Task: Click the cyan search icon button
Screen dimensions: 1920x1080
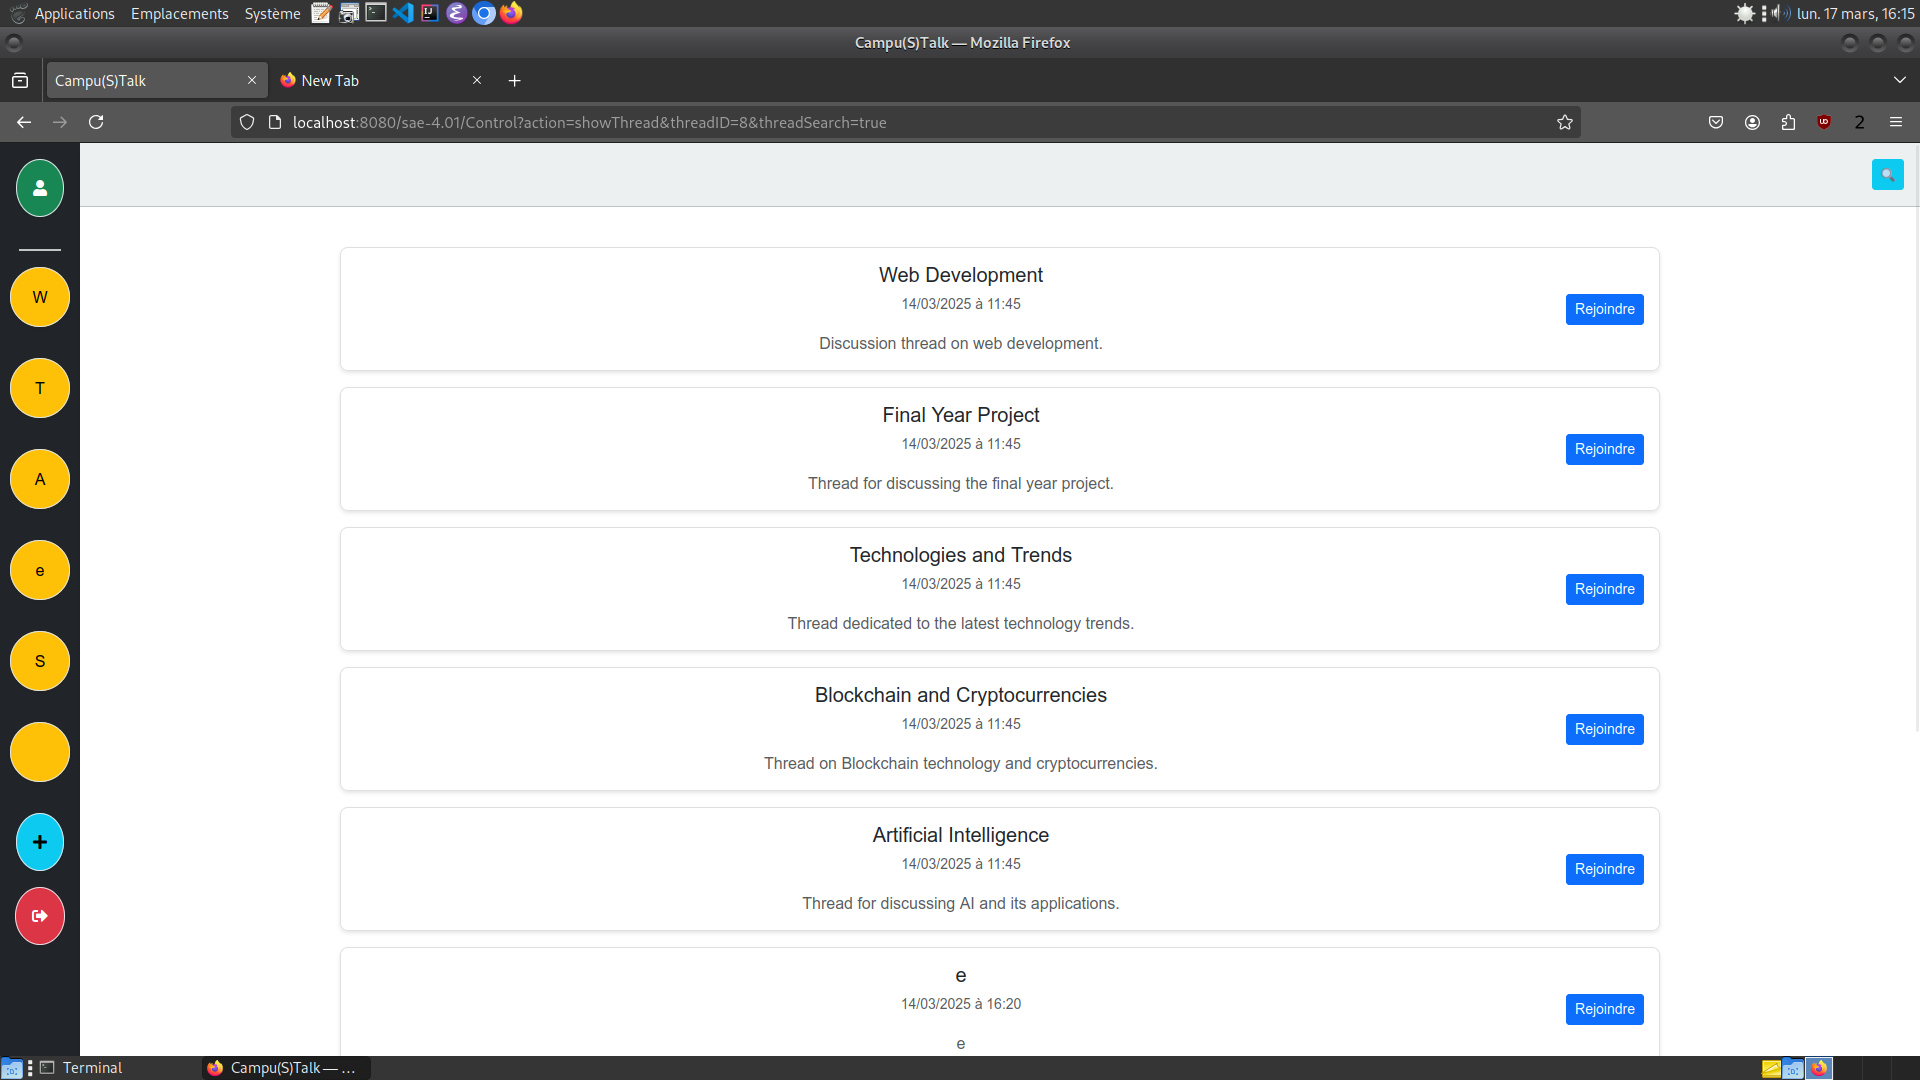Action: [x=1887, y=175]
